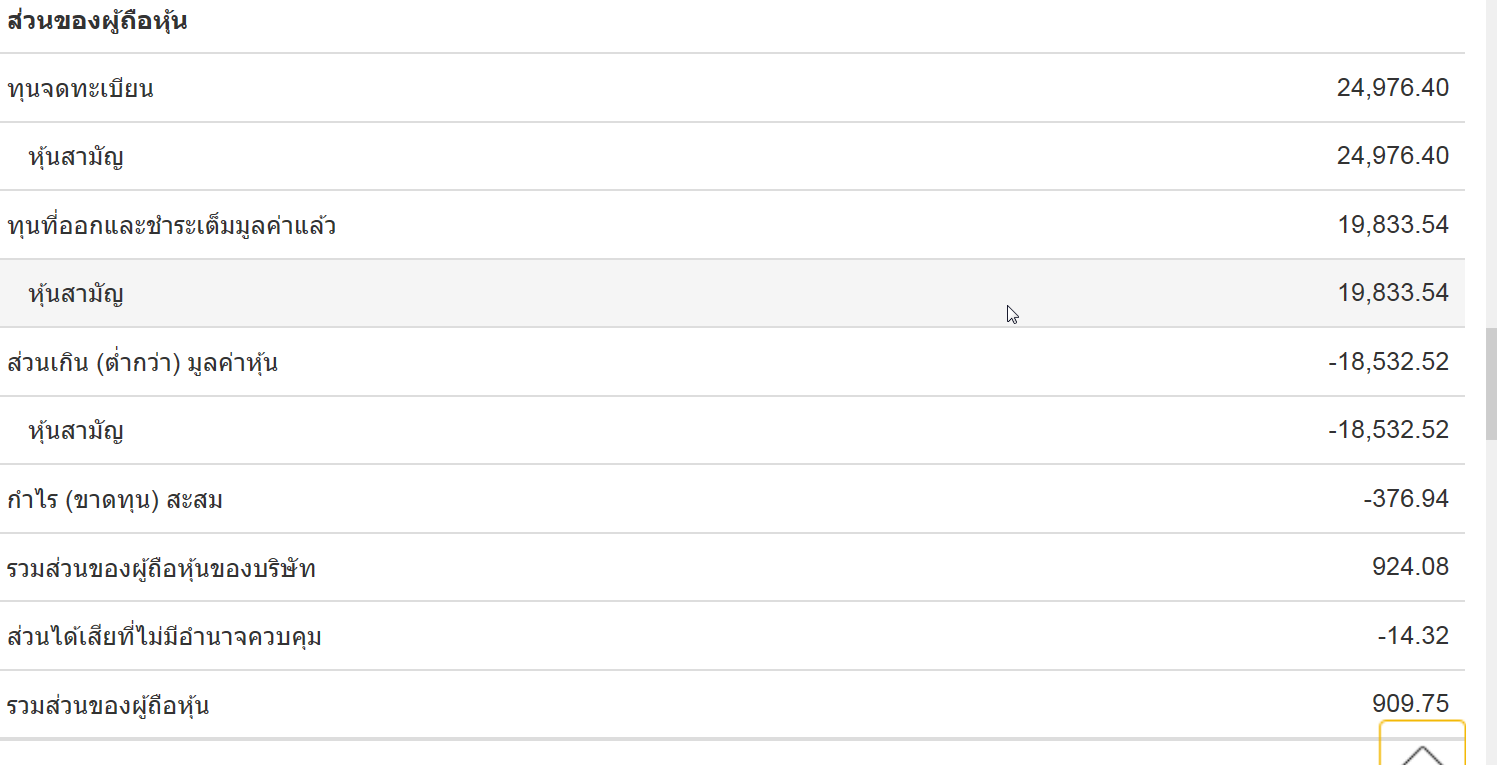Click the scrollbar track below the thumb

point(1490,600)
